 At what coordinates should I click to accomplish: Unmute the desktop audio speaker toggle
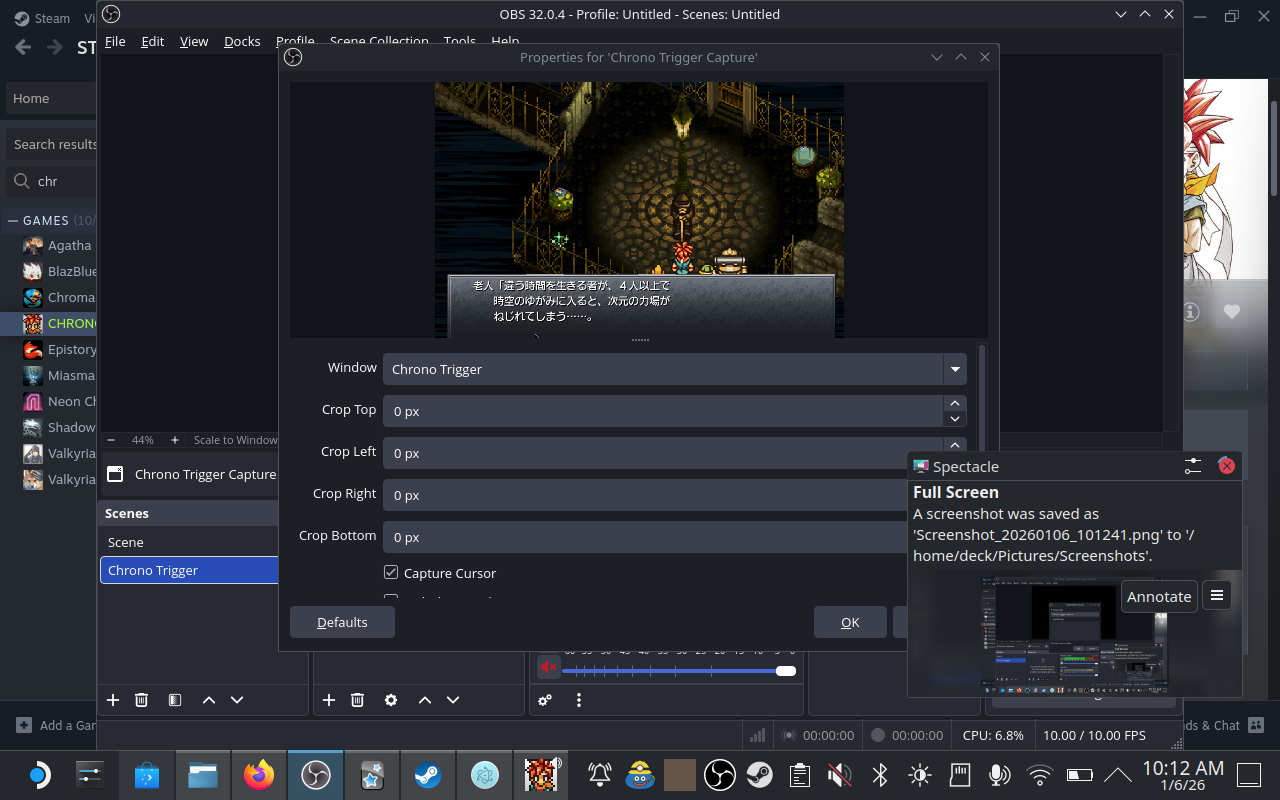[547, 666]
